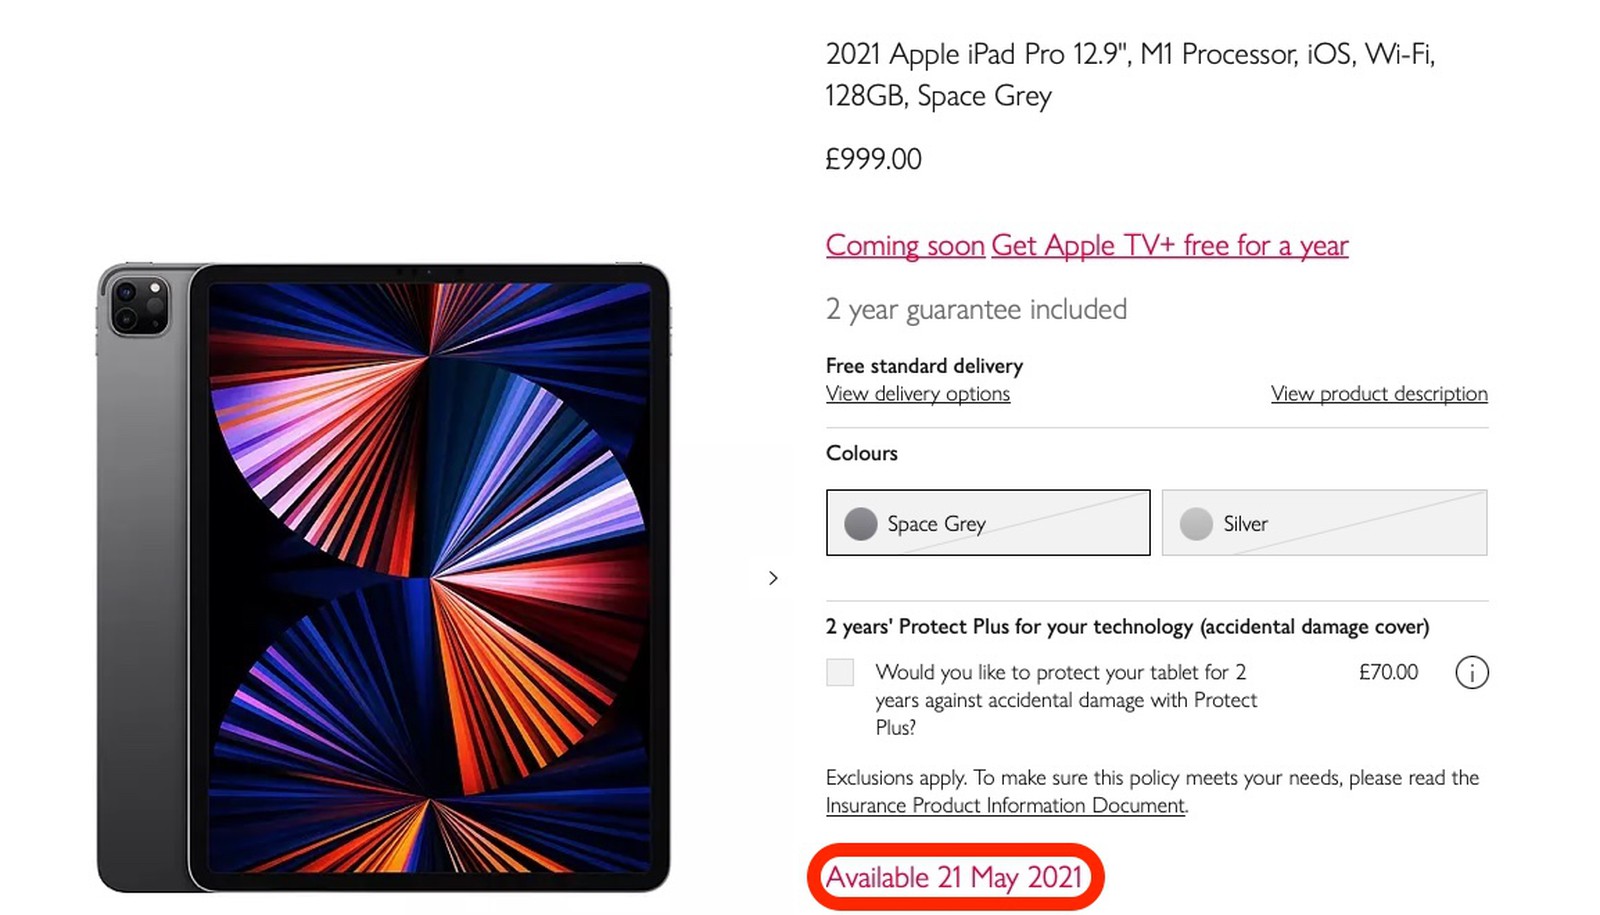
Task: Click the £999.00 product price
Action: [873, 159]
